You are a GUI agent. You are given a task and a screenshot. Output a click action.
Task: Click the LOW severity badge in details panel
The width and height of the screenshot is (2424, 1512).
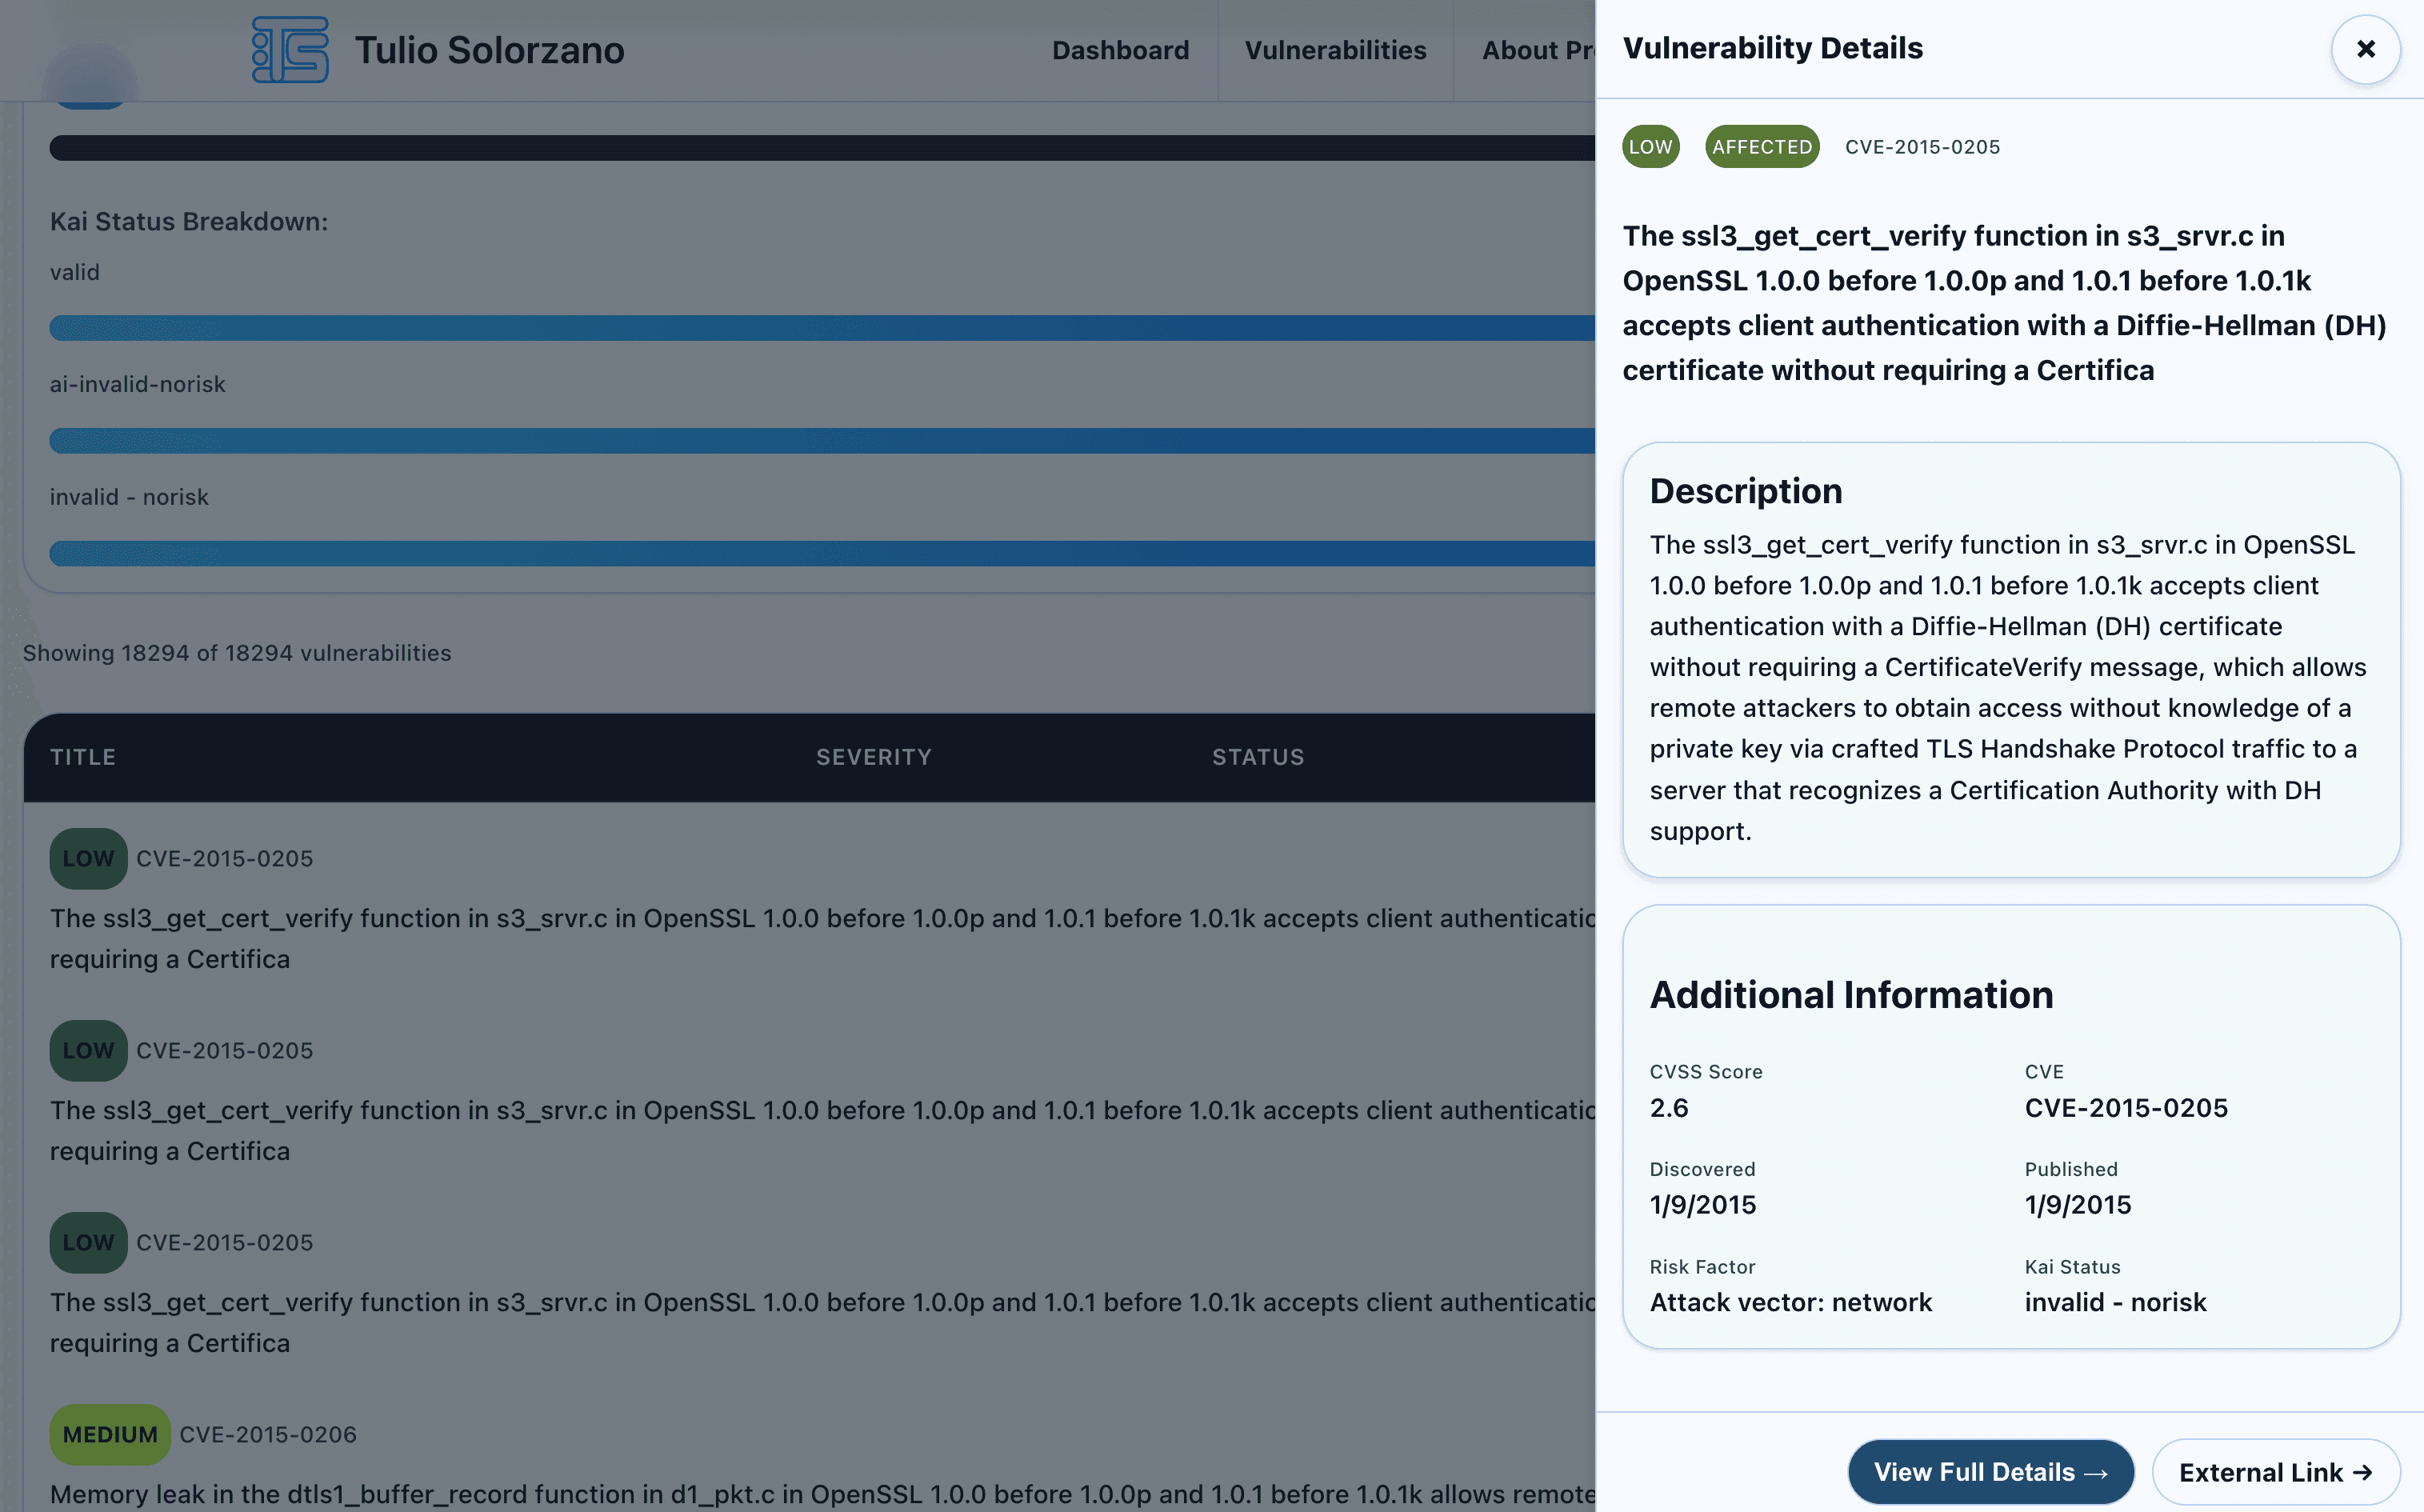(x=1650, y=146)
